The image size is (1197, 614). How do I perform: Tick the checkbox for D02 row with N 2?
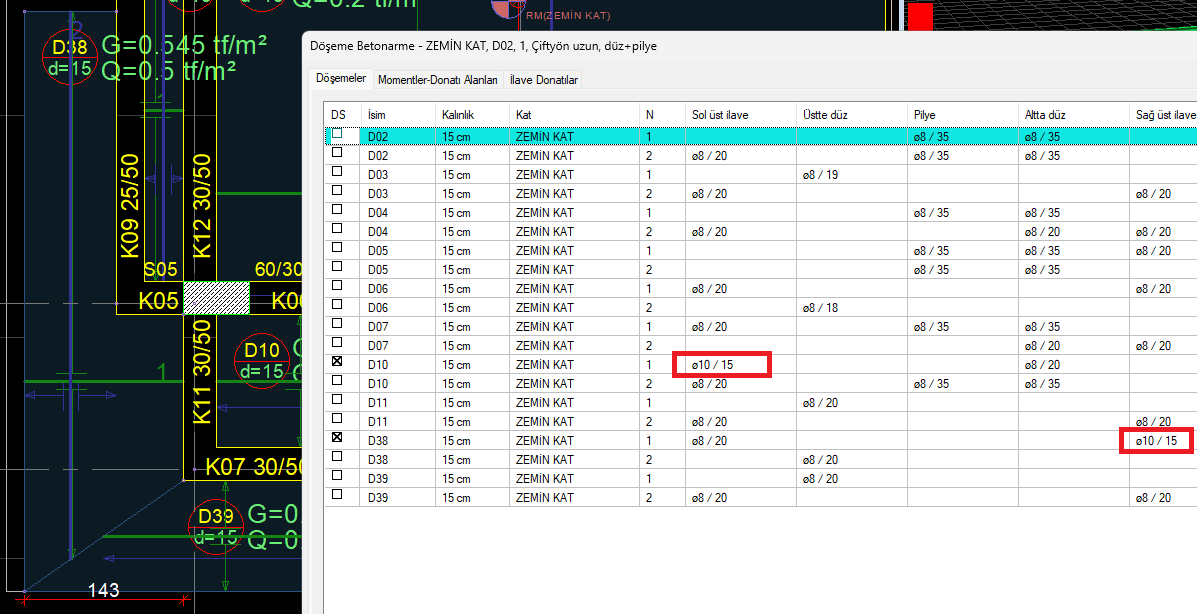point(337,153)
